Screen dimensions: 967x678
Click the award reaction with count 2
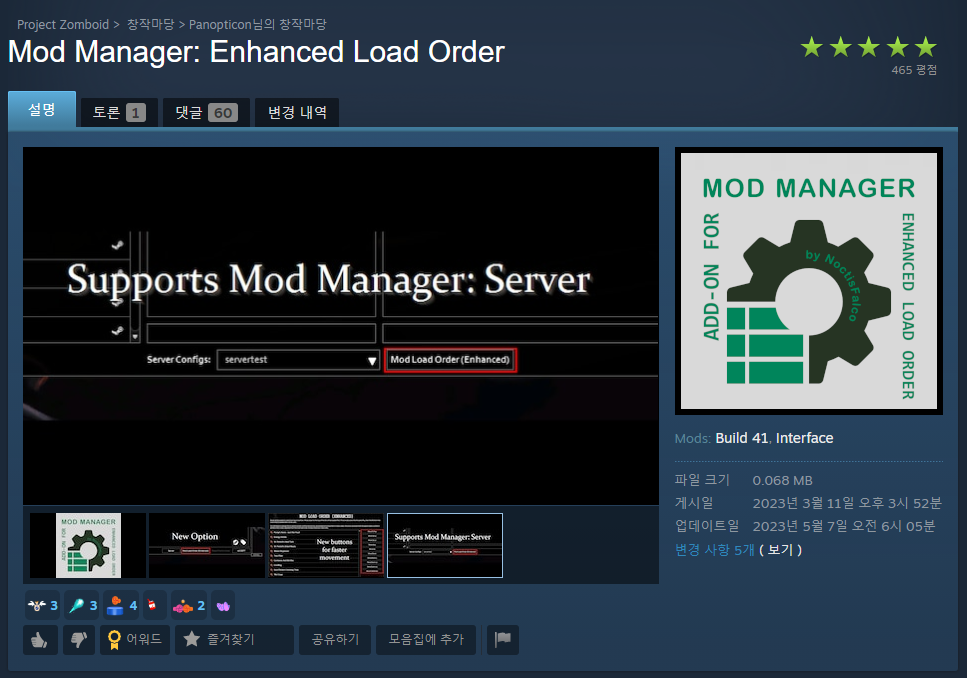click(x=189, y=606)
